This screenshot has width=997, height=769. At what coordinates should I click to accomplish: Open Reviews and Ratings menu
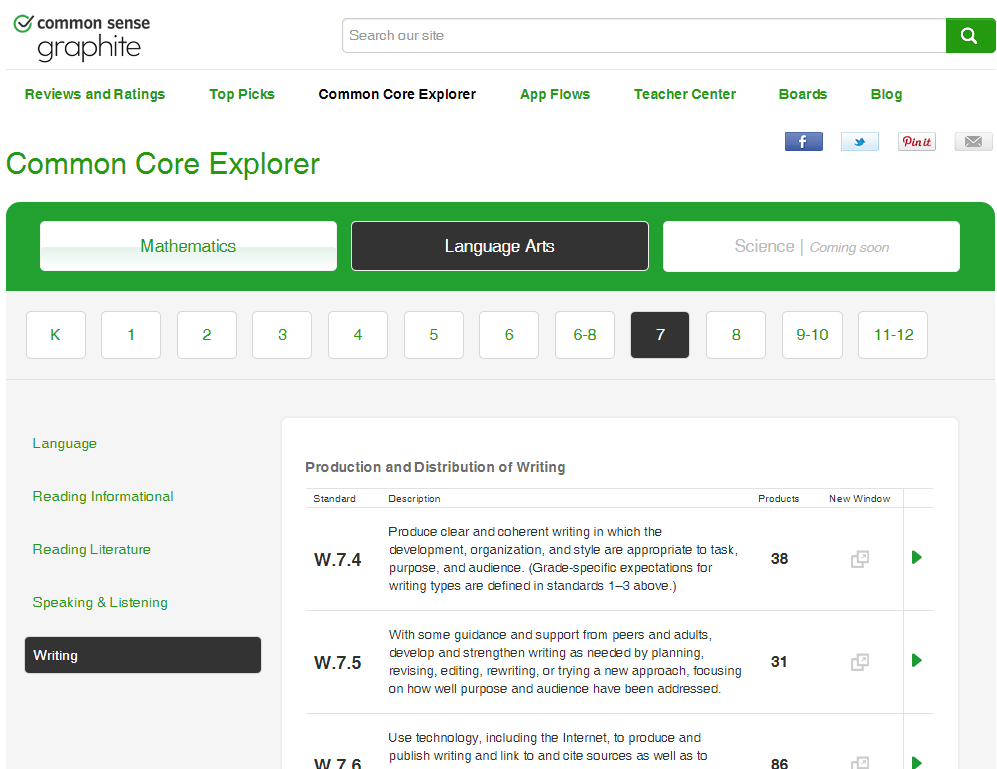[95, 94]
